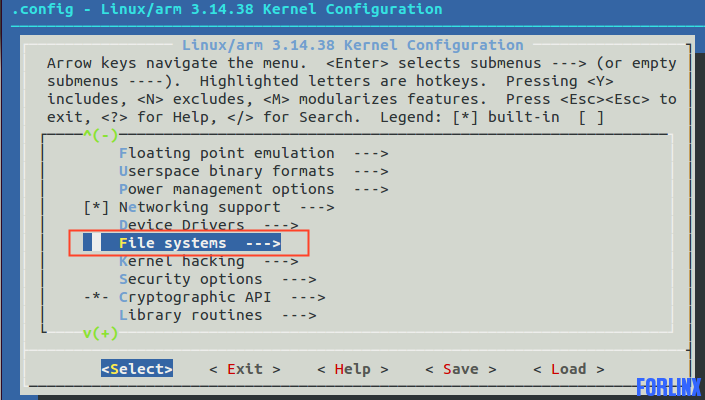Open Userspace binary formats submenu
Viewport: 705px width, 400px height.
pyautogui.click(x=254, y=171)
